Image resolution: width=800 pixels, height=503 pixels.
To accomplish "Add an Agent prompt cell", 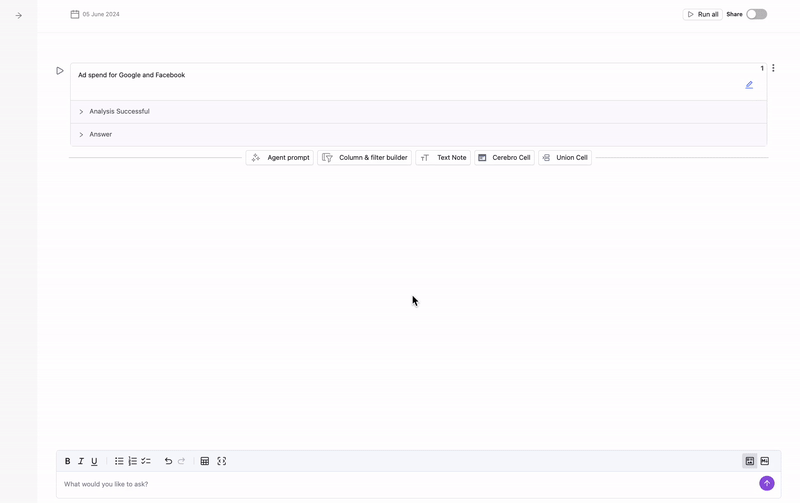I will point(279,157).
